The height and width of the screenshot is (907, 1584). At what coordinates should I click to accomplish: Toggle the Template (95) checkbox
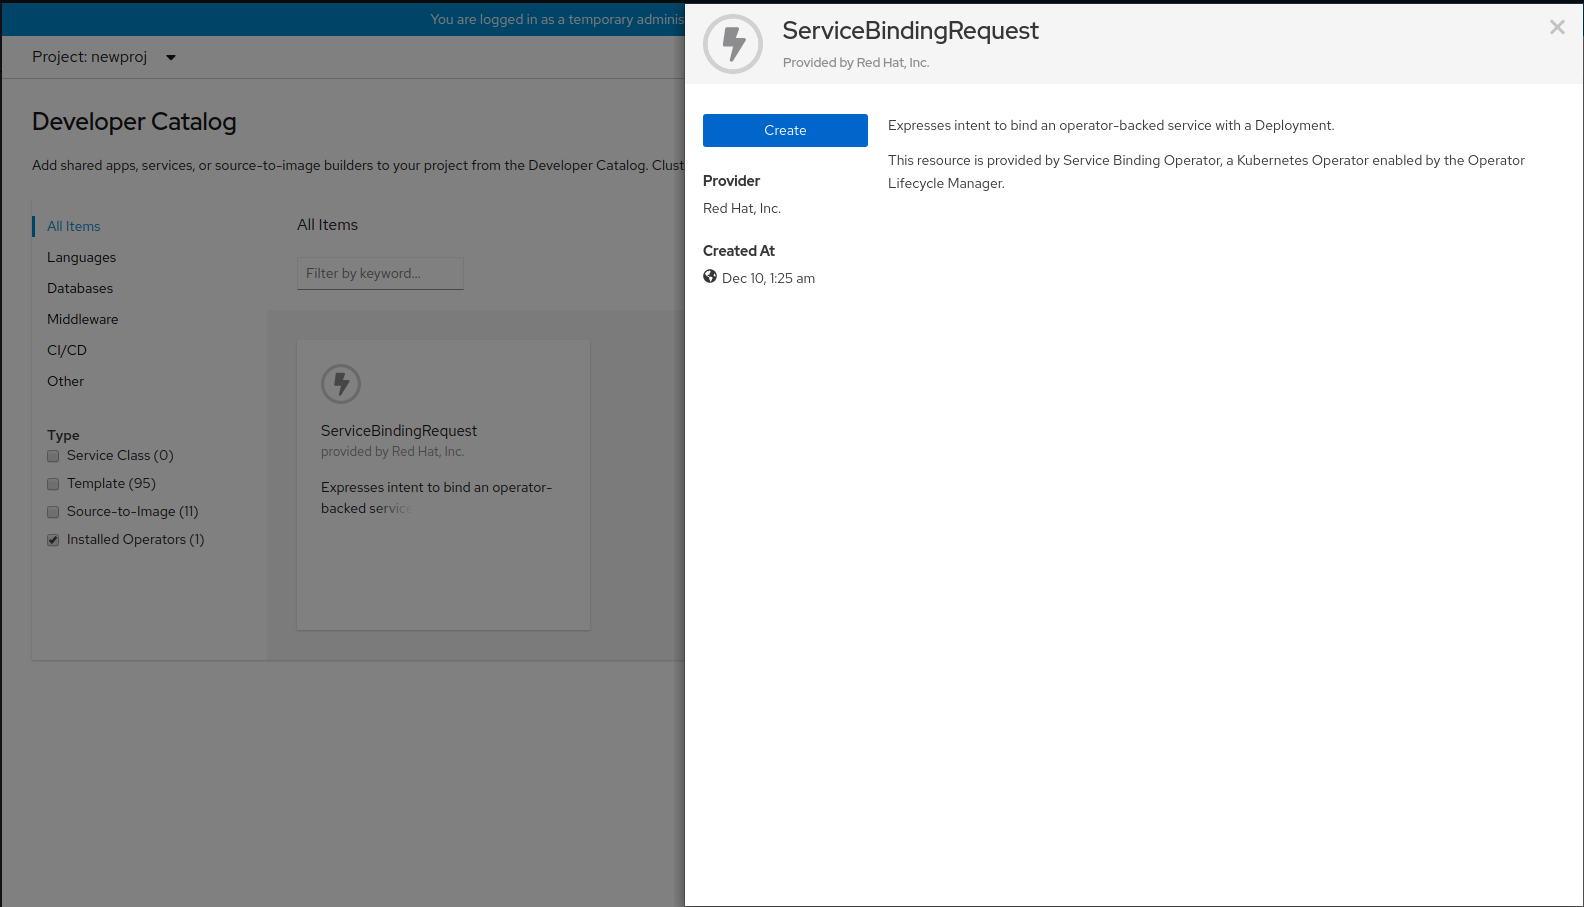[x=53, y=484]
